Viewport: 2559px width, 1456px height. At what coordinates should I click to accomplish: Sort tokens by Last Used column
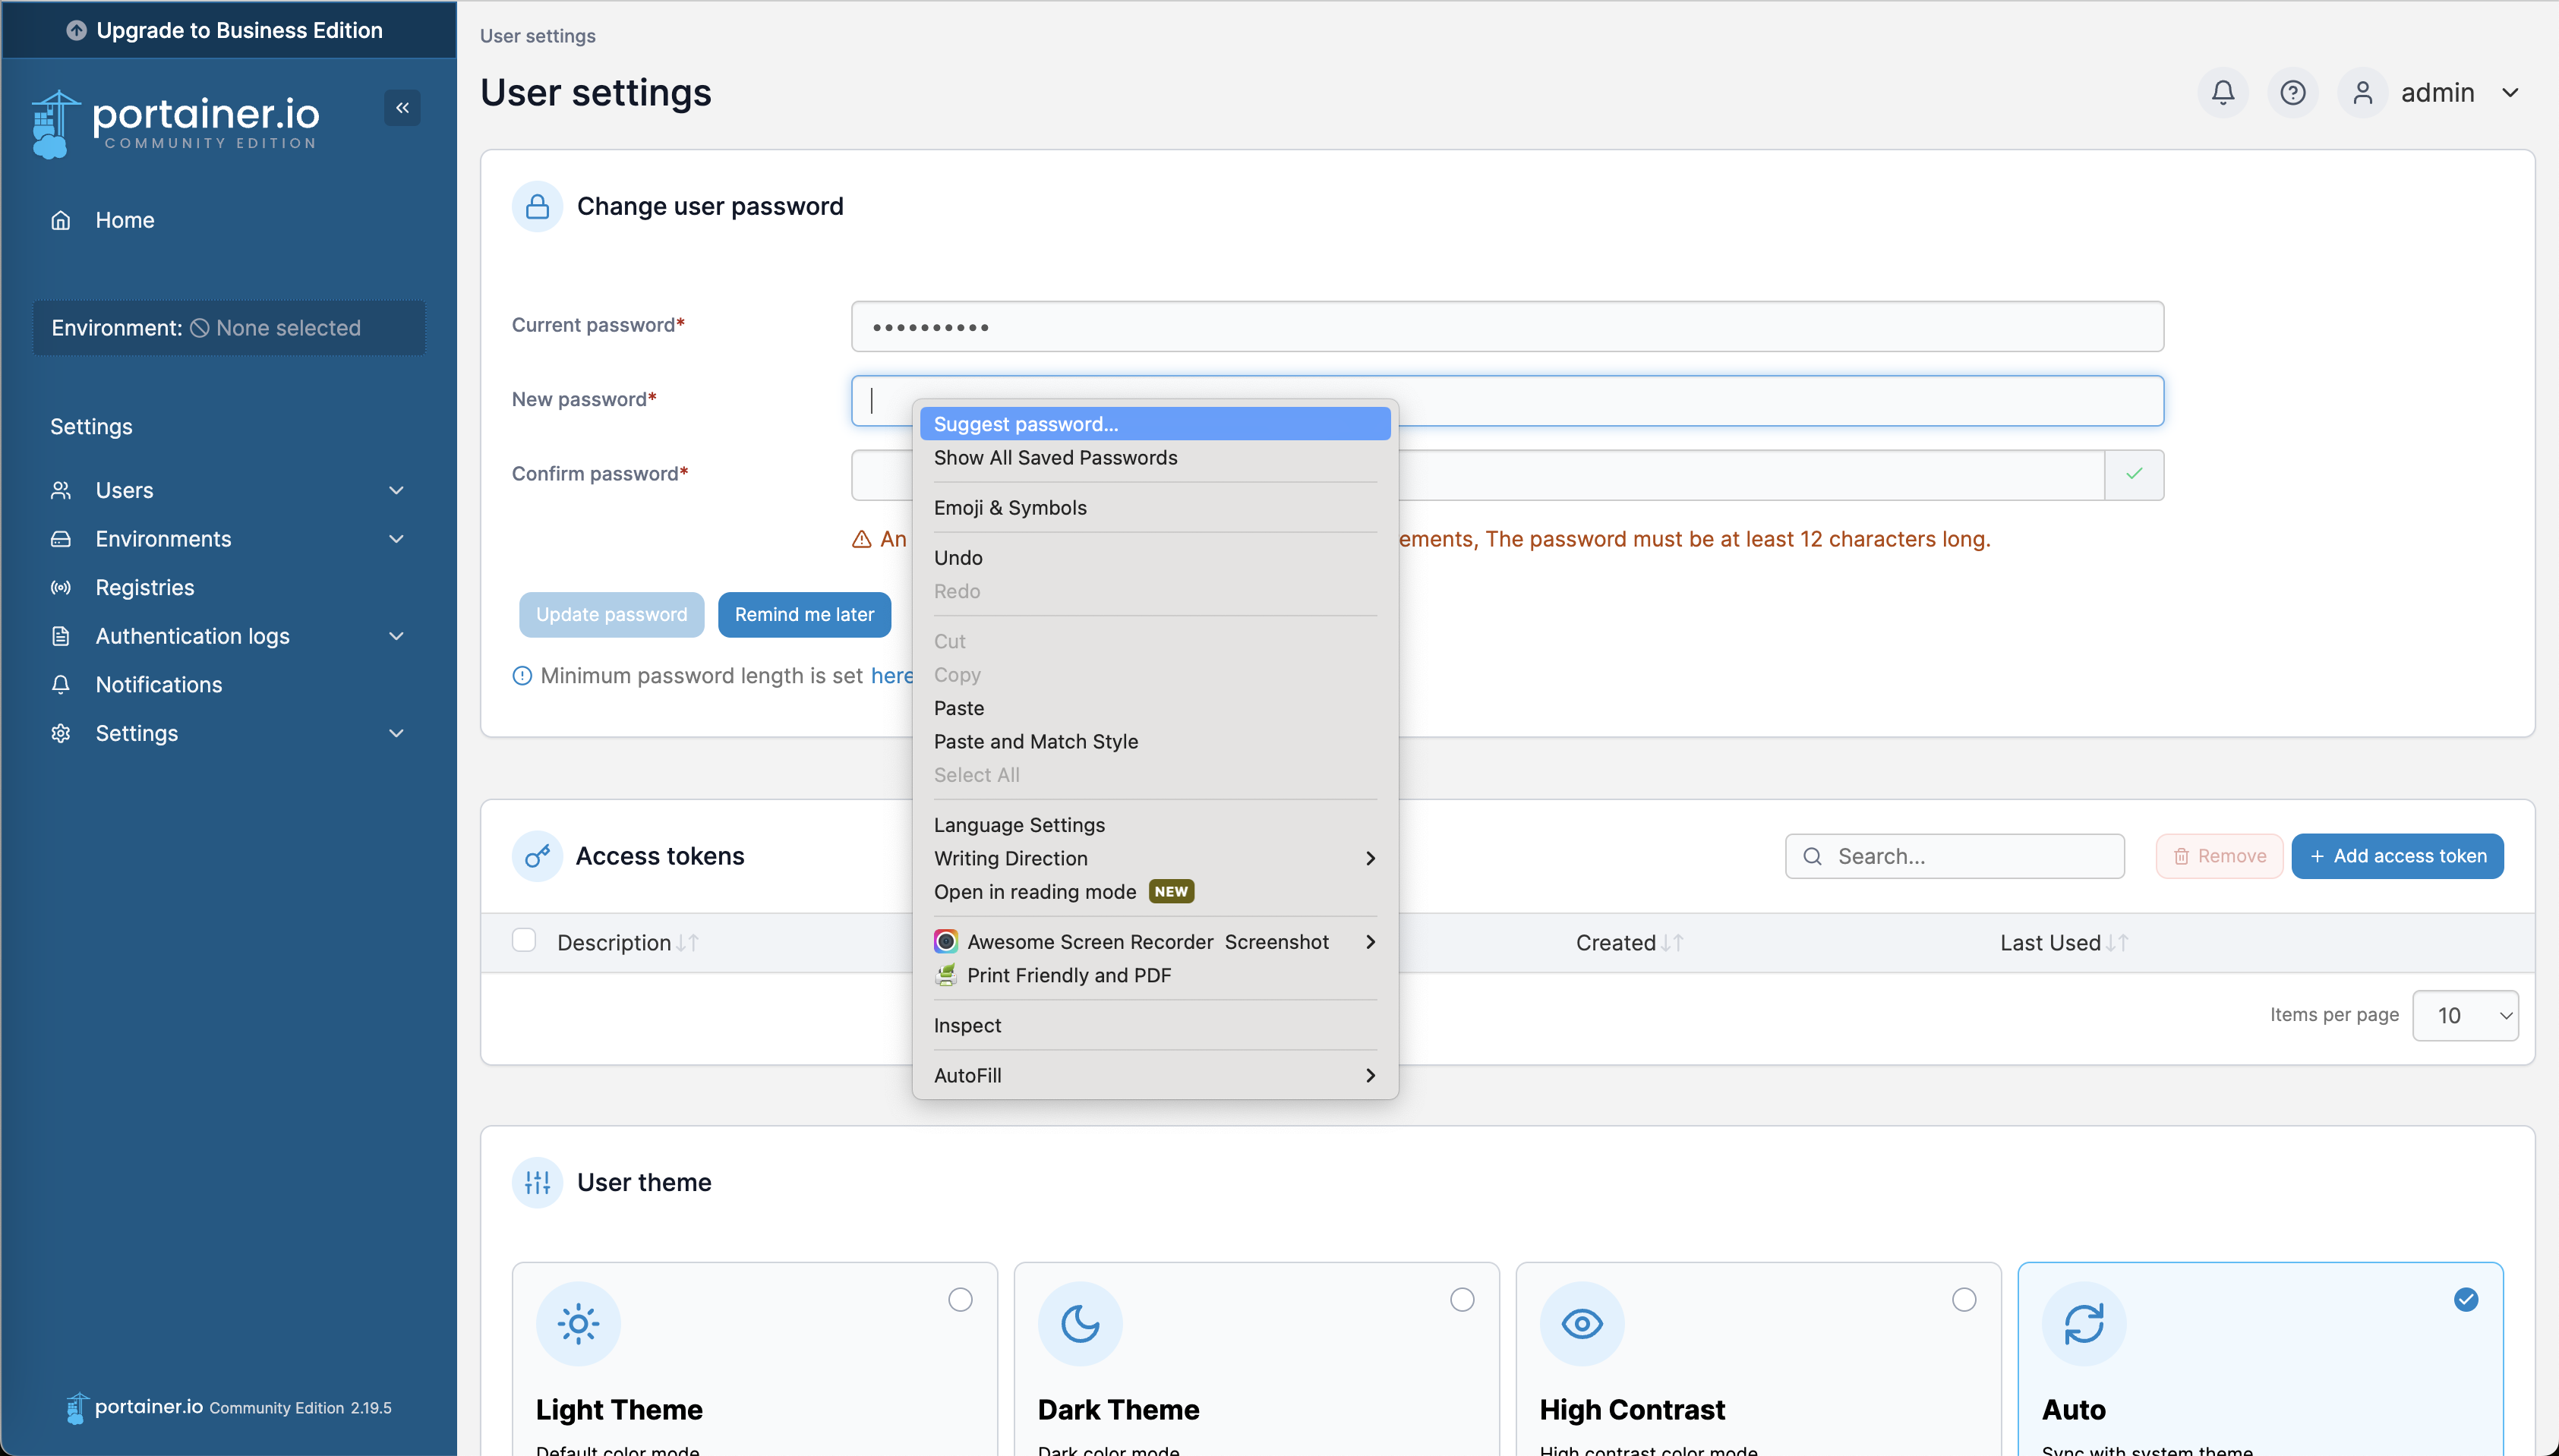point(2064,943)
